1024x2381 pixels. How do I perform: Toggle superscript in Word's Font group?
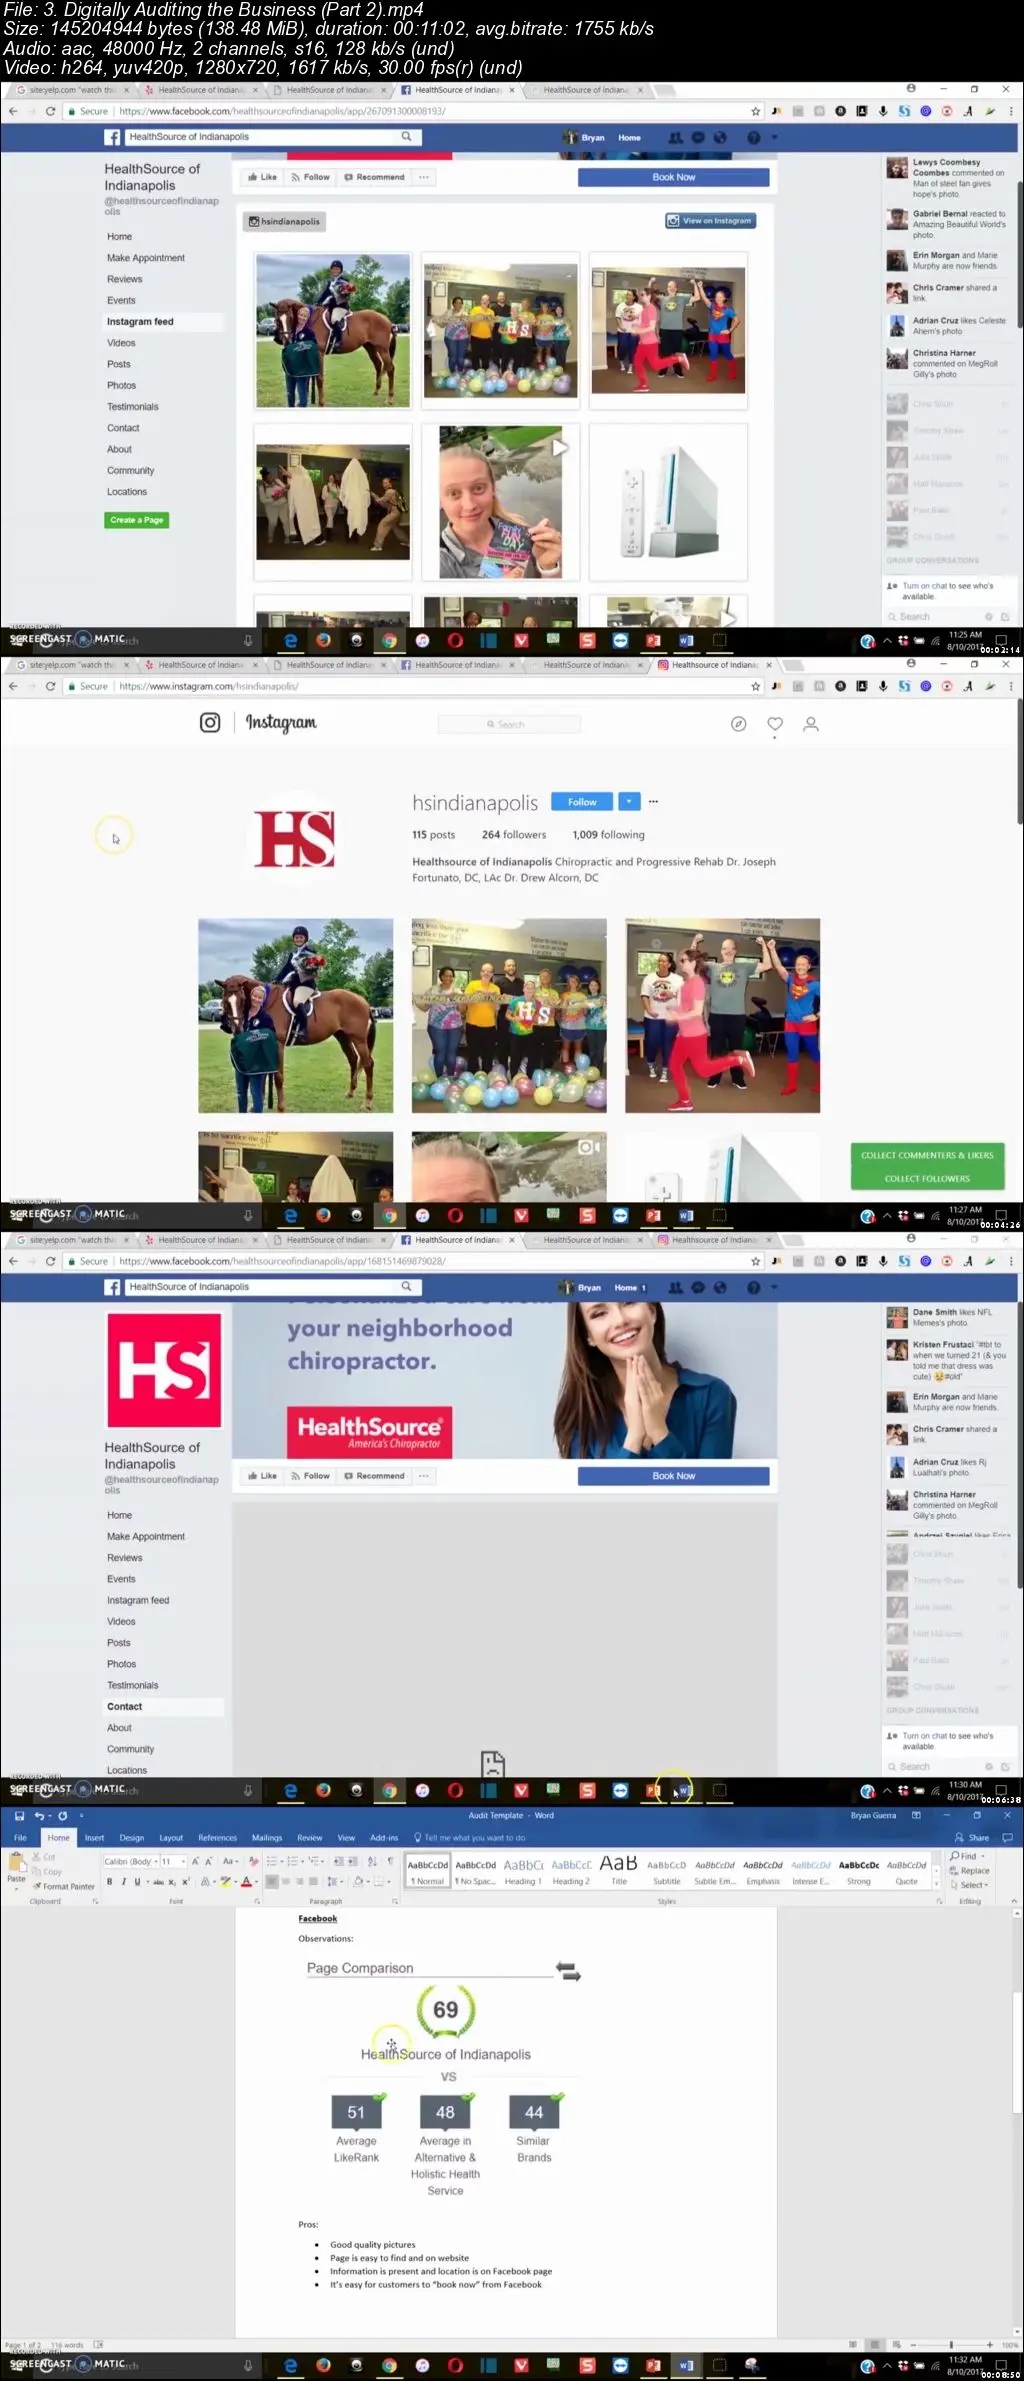pos(186,1881)
